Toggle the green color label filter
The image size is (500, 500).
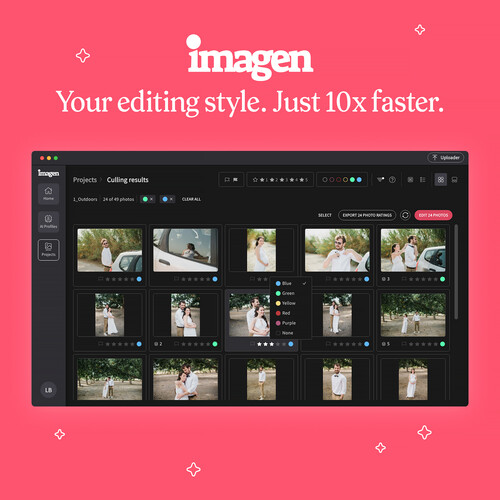(x=352, y=180)
